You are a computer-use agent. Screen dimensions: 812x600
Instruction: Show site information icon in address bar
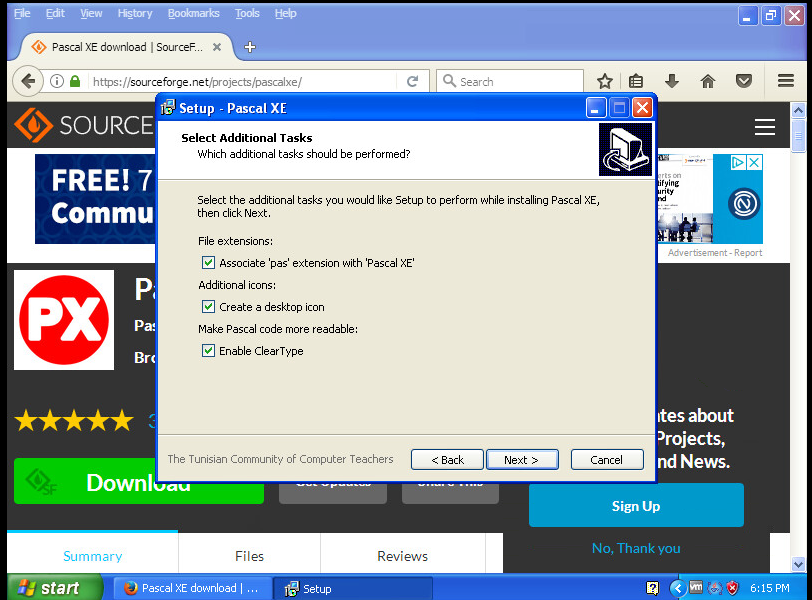coord(57,81)
